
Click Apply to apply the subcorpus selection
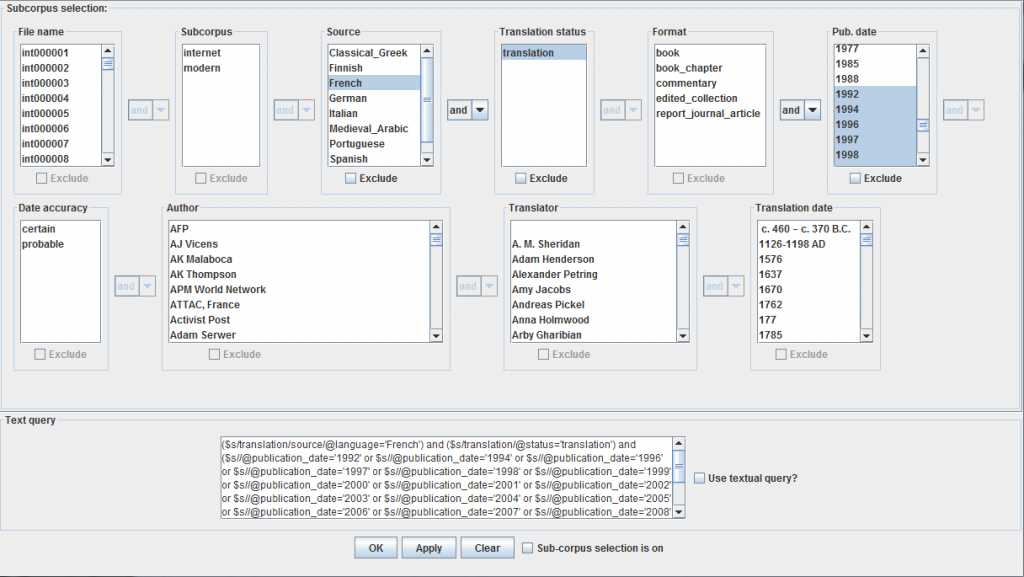[428, 548]
